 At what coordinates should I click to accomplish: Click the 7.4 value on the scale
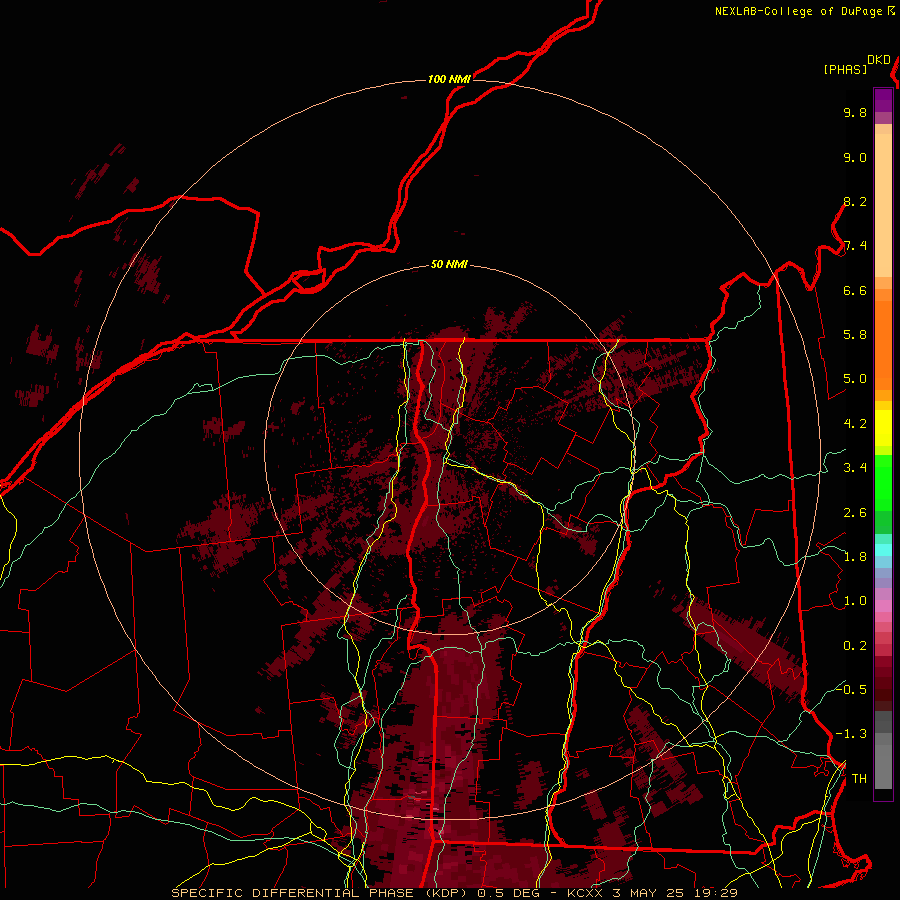click(855, 246)
